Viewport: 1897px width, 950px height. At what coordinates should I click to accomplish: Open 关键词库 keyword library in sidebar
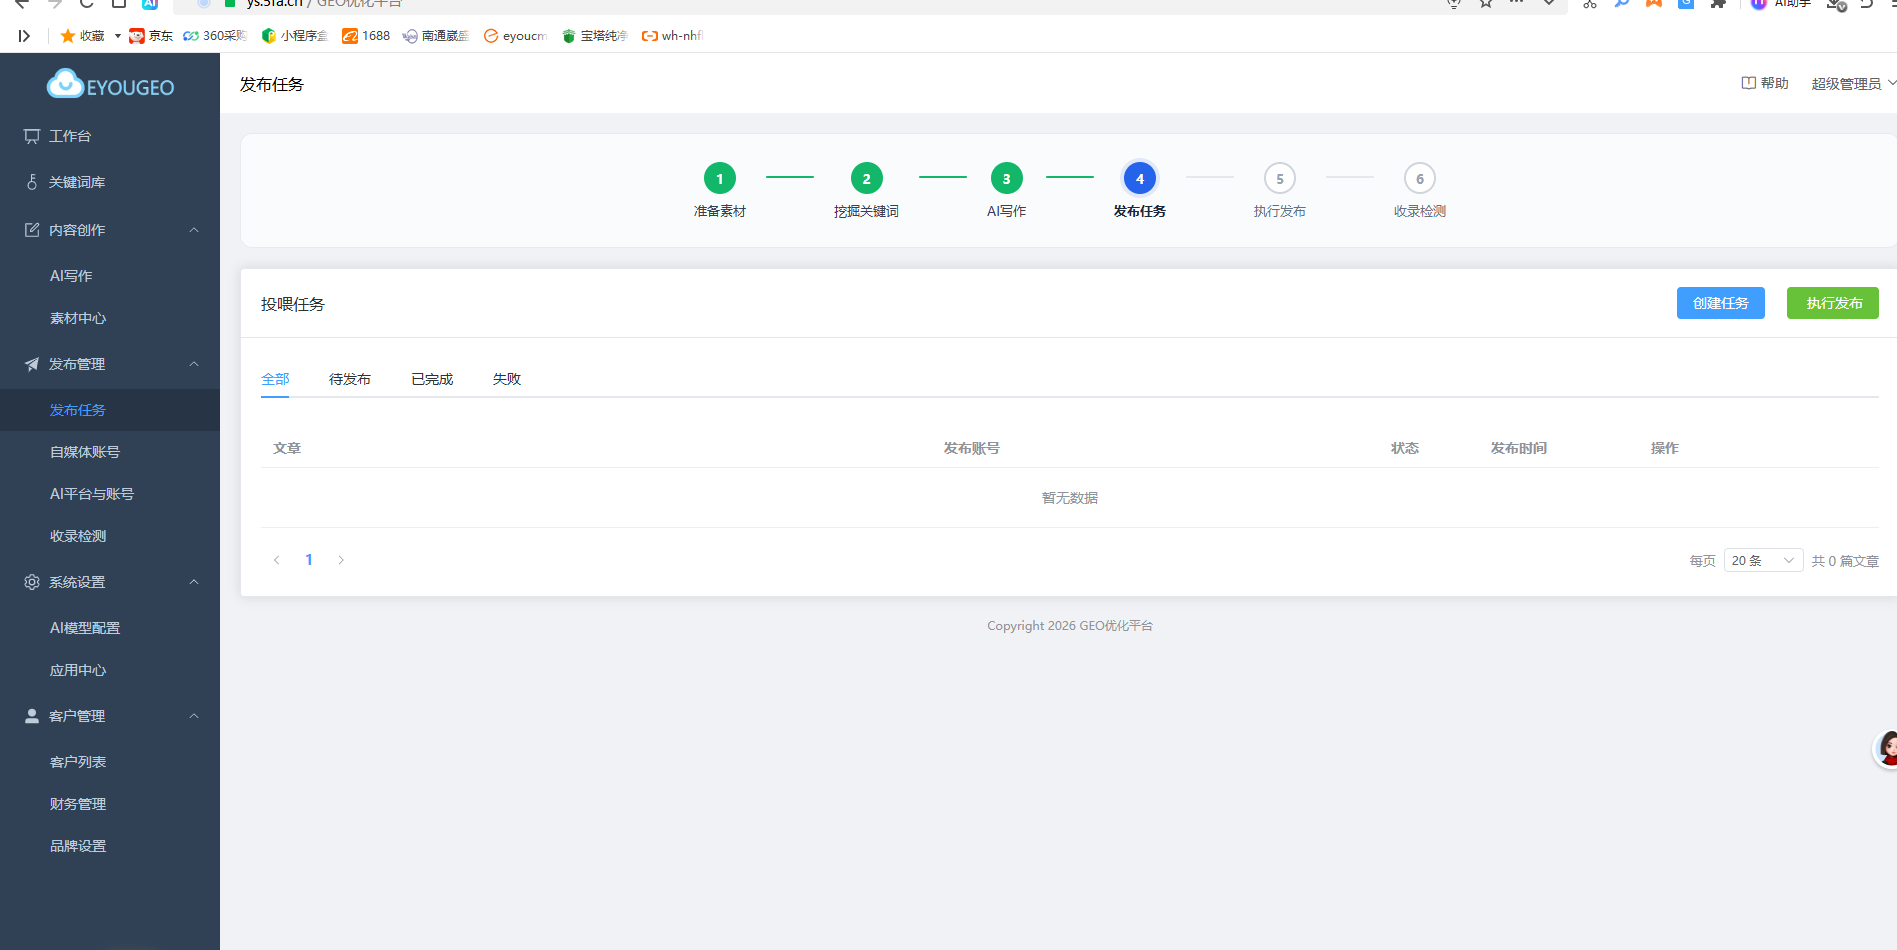tap(77, 182)
